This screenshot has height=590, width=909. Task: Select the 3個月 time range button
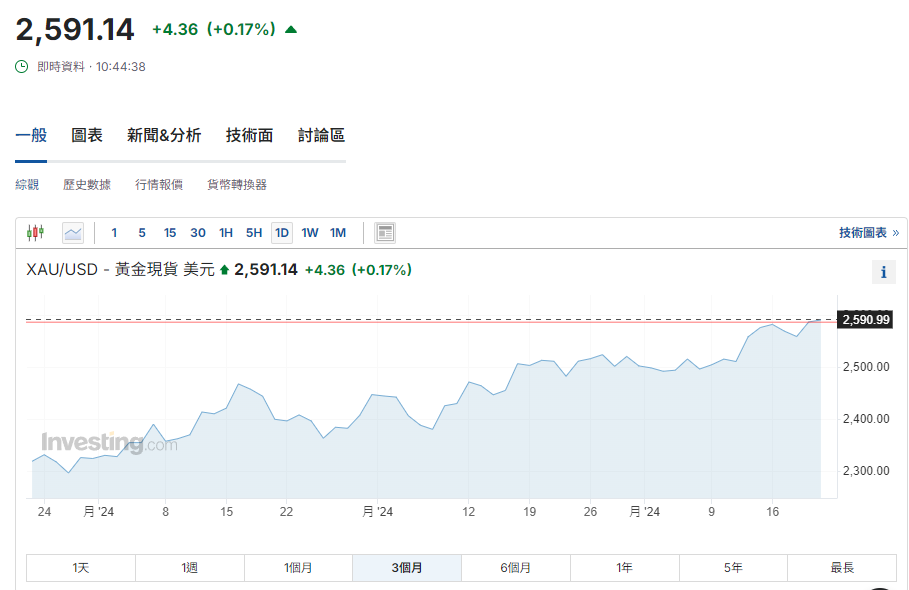[406, 568]
